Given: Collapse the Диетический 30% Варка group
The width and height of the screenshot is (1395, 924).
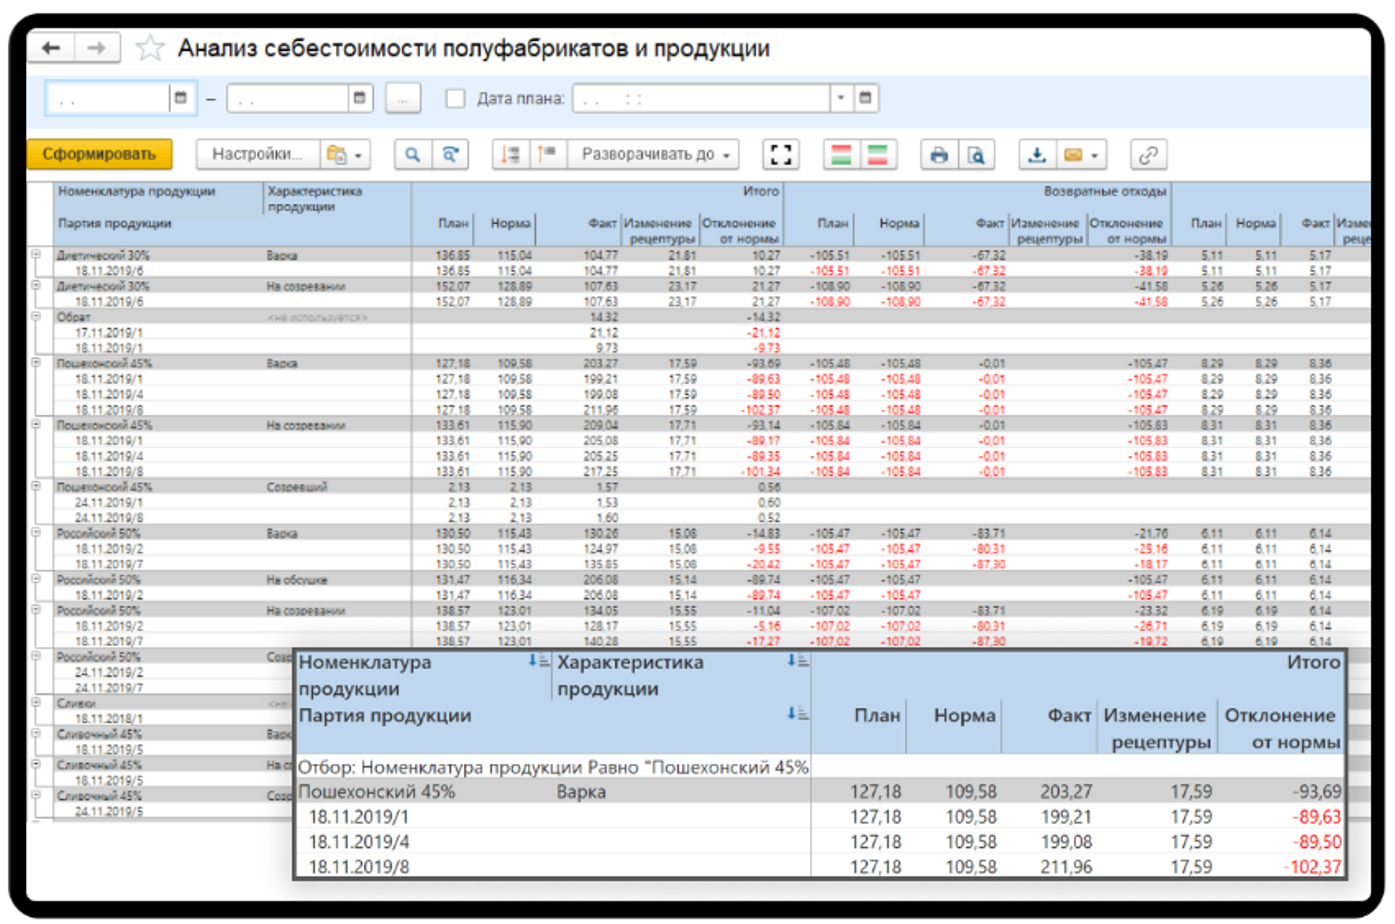Looking at the screenshot, I should 35,255.
